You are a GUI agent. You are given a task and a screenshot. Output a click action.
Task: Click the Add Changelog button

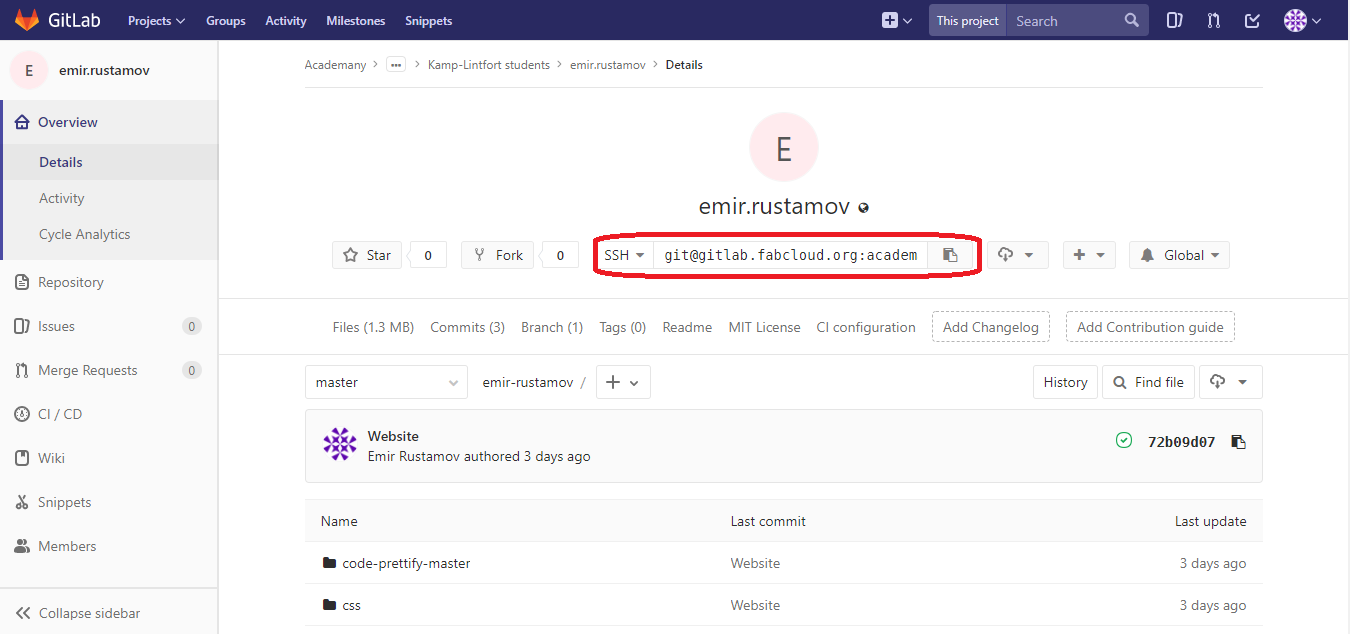coord(991,327)
